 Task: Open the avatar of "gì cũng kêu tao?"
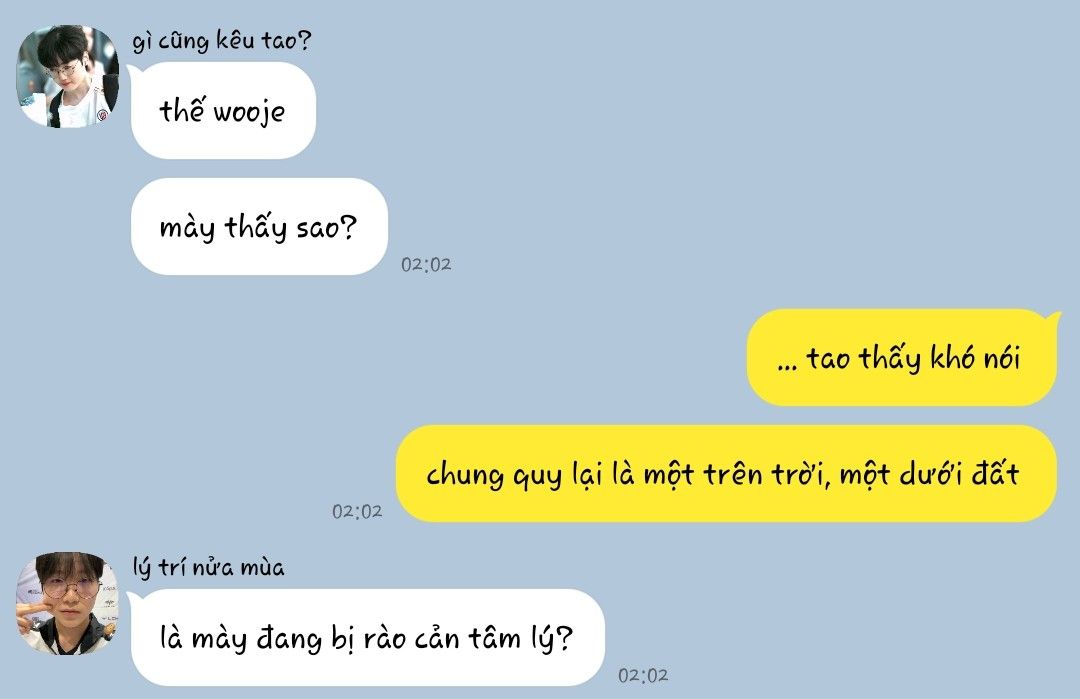(x=67, y=76)
